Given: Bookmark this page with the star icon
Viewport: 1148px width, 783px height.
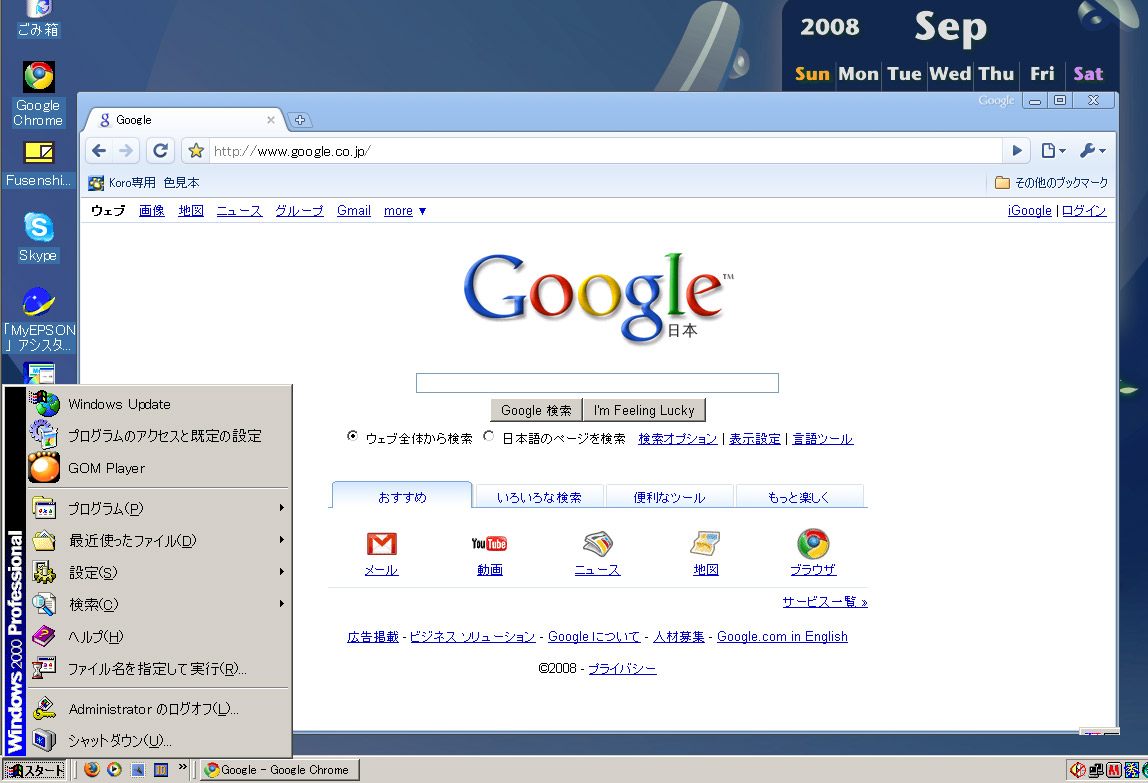Looking at the screenshot, I should (x=196, y=151).
